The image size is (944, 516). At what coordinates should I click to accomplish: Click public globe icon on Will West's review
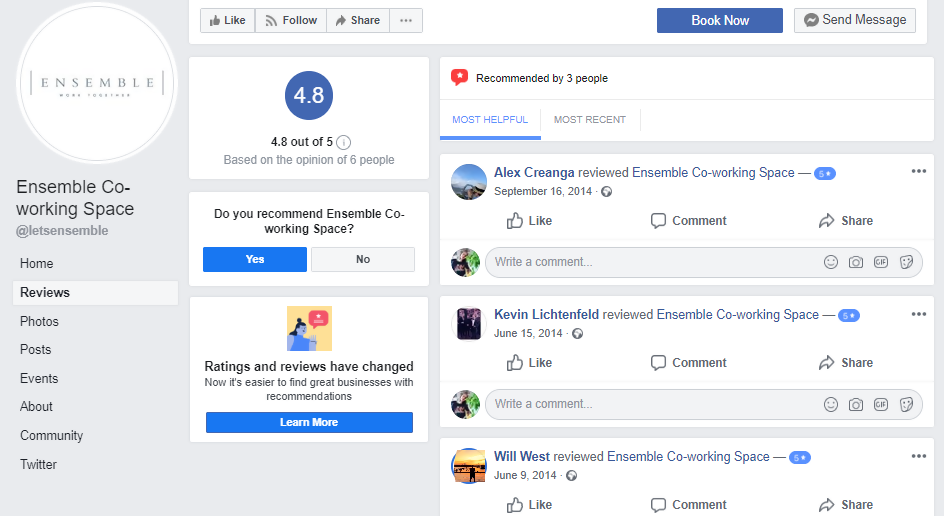571,476
